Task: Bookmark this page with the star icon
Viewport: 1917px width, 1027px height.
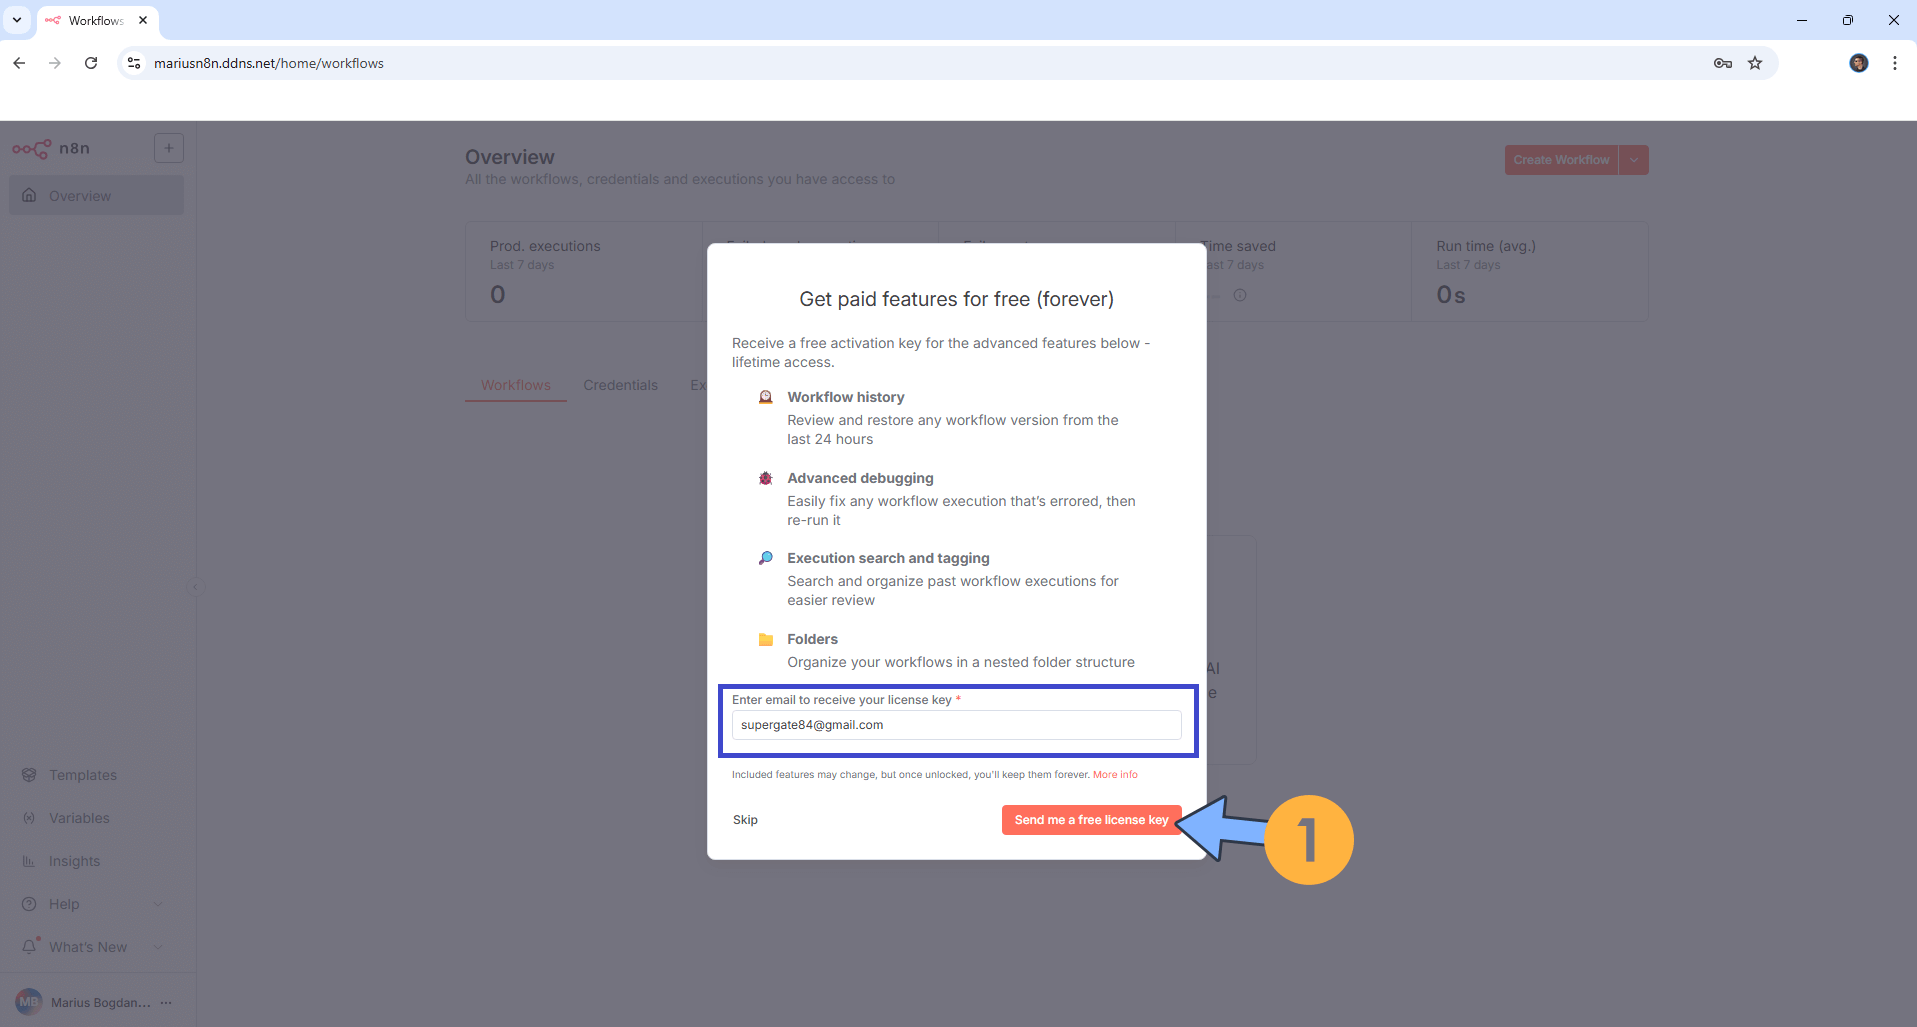Action: (x=1755, y=63)
